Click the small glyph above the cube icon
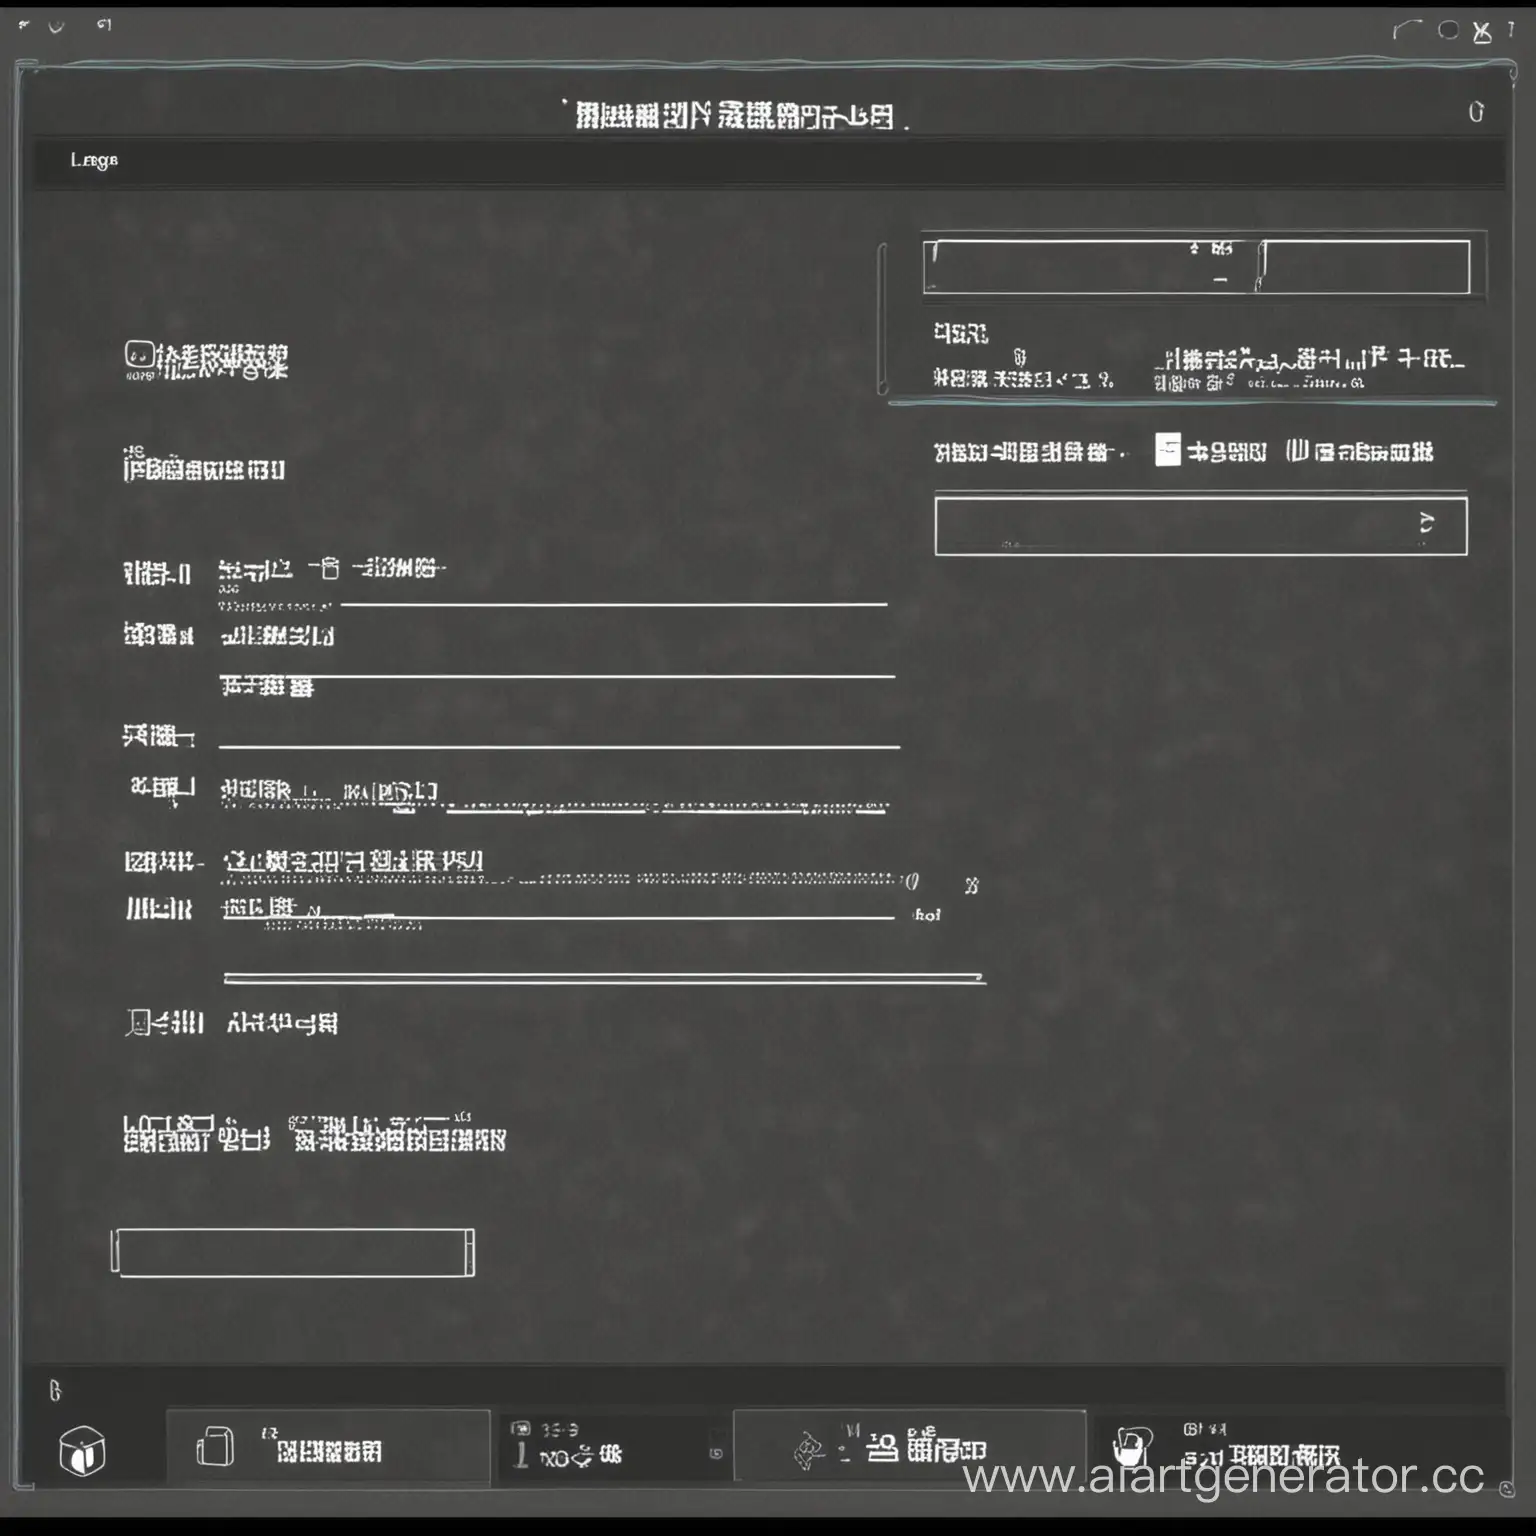The width and height of the screenshot is (1536, 1536). [55, 1390]
